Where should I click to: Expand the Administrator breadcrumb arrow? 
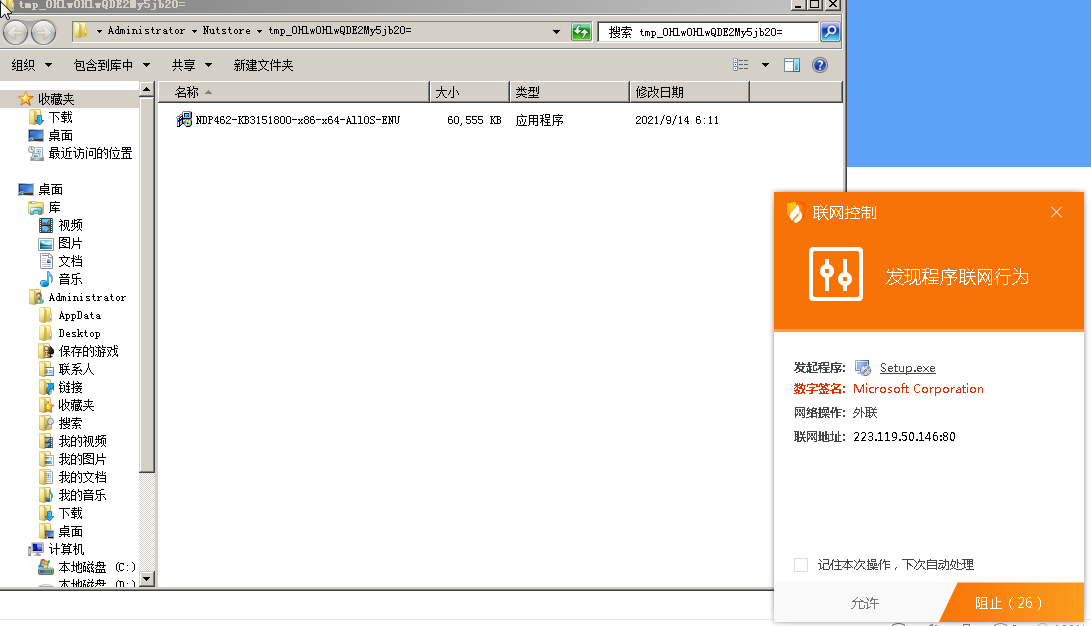194,31
